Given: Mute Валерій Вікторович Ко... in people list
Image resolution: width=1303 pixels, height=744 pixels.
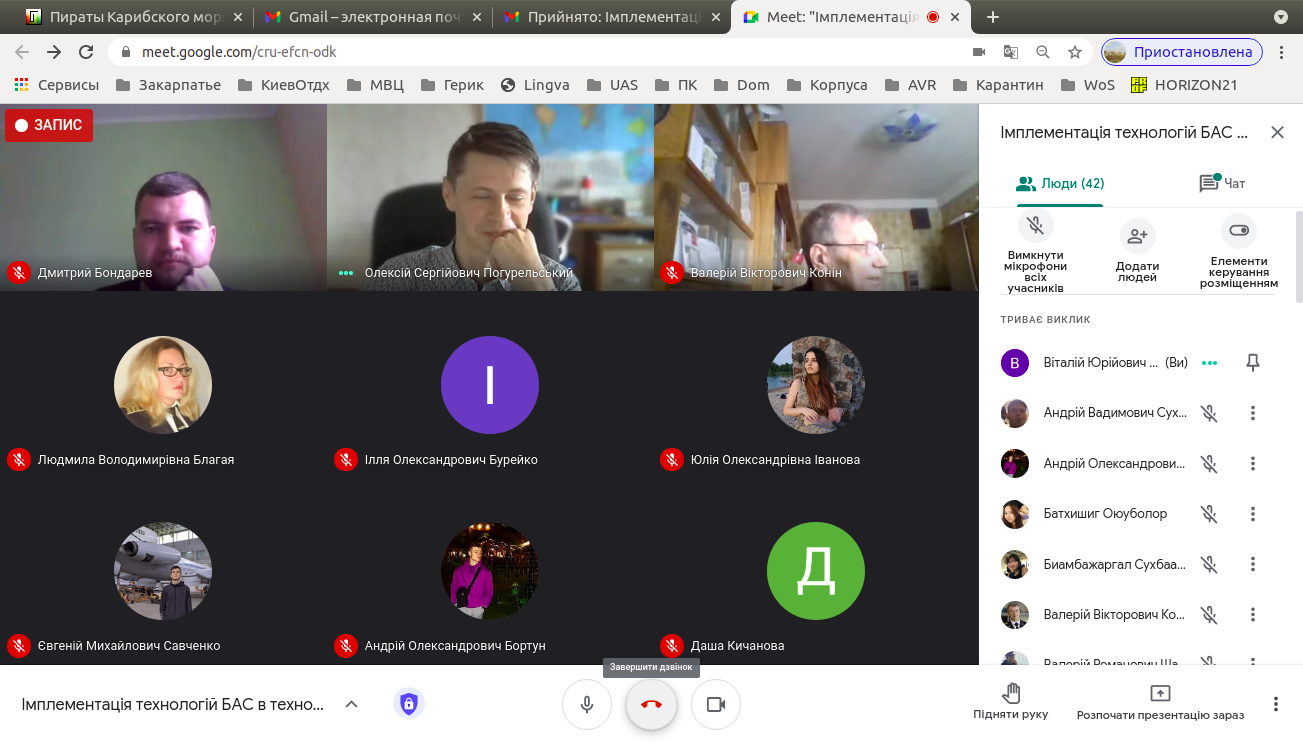Looking at the screenshot, I should point(1209,614).
